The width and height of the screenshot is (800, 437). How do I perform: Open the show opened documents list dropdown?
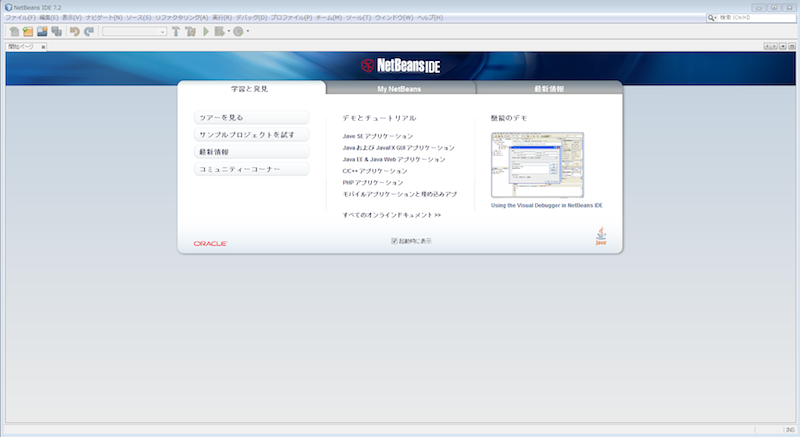[x=783, y=46]
